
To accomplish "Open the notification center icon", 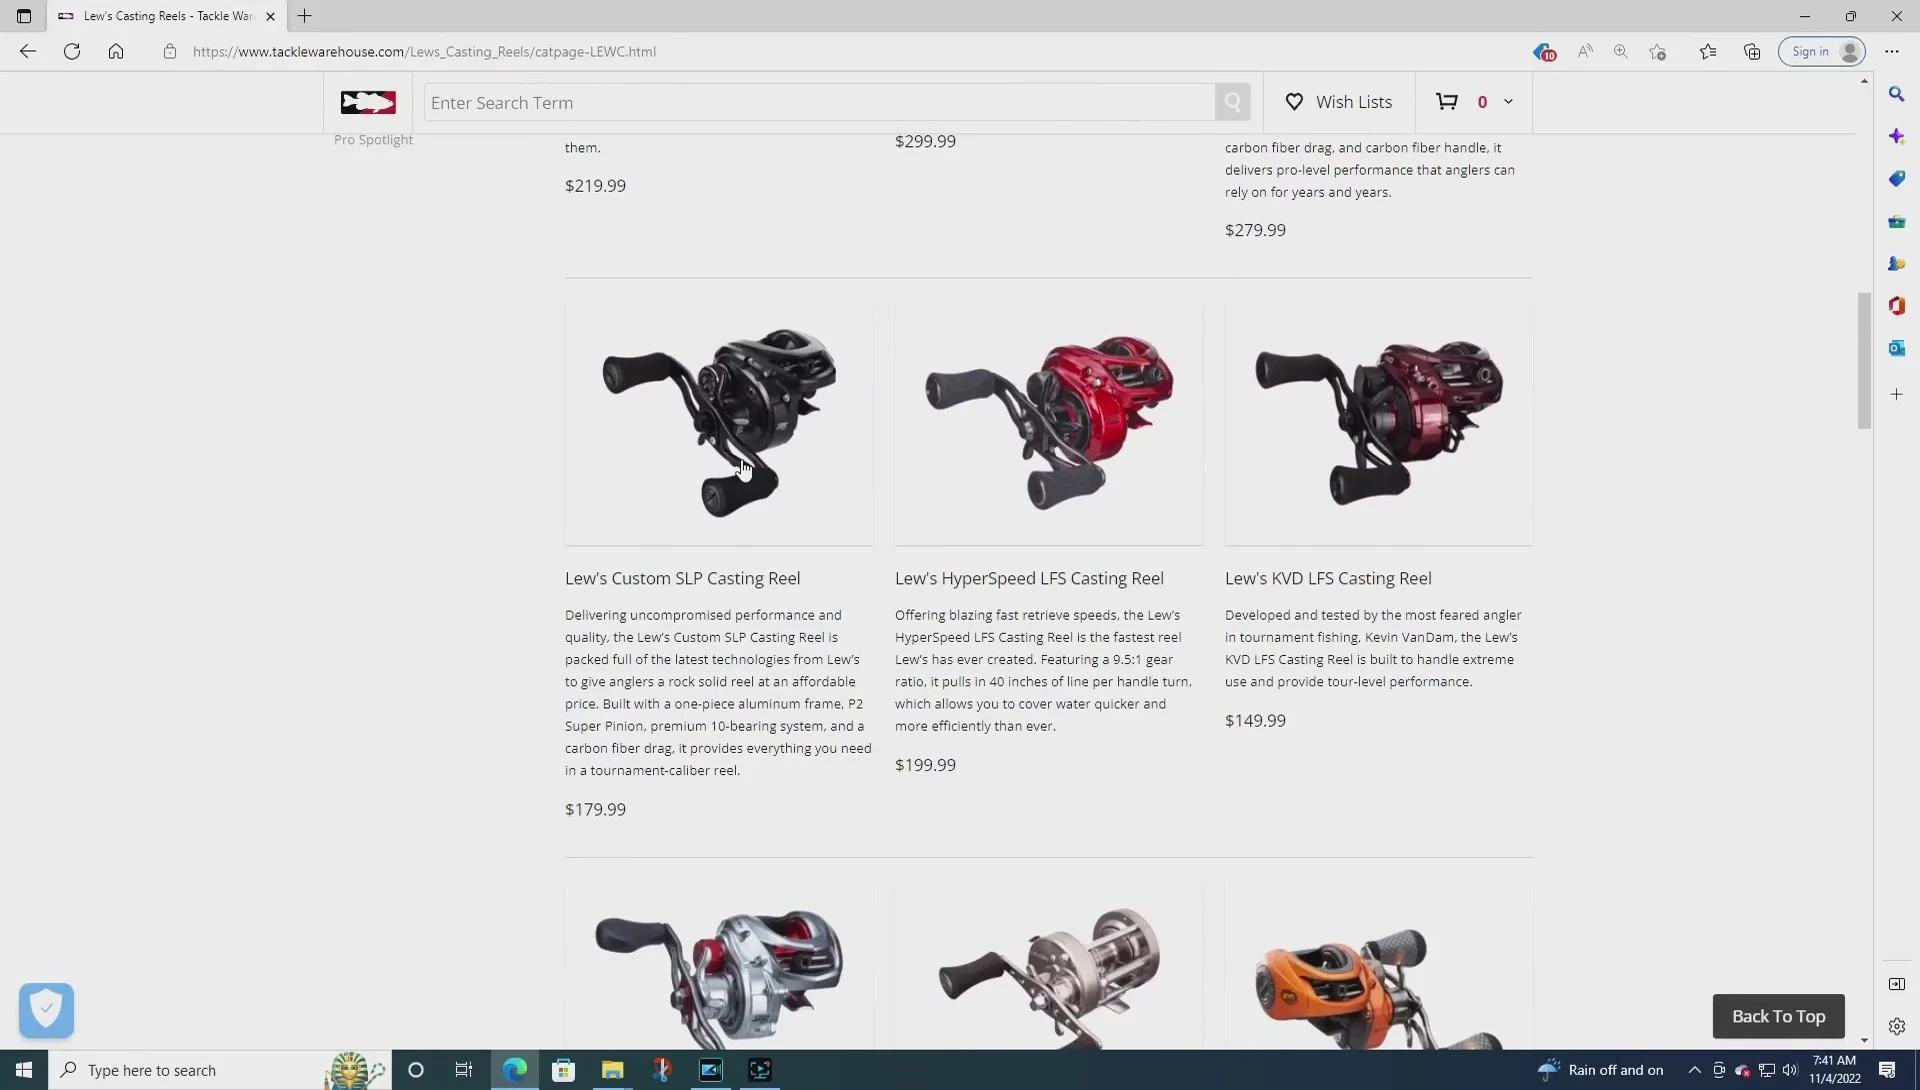I will 1887,1070.
